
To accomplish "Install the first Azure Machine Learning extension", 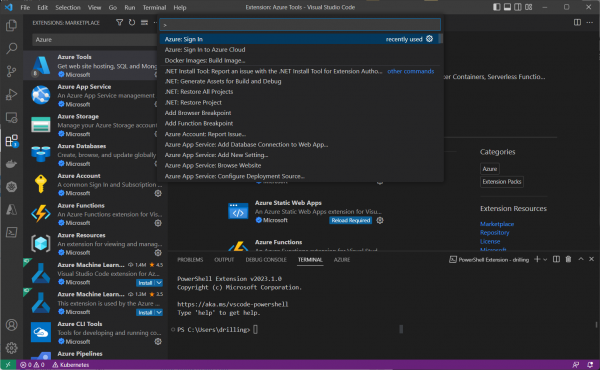I will point(145,283).
